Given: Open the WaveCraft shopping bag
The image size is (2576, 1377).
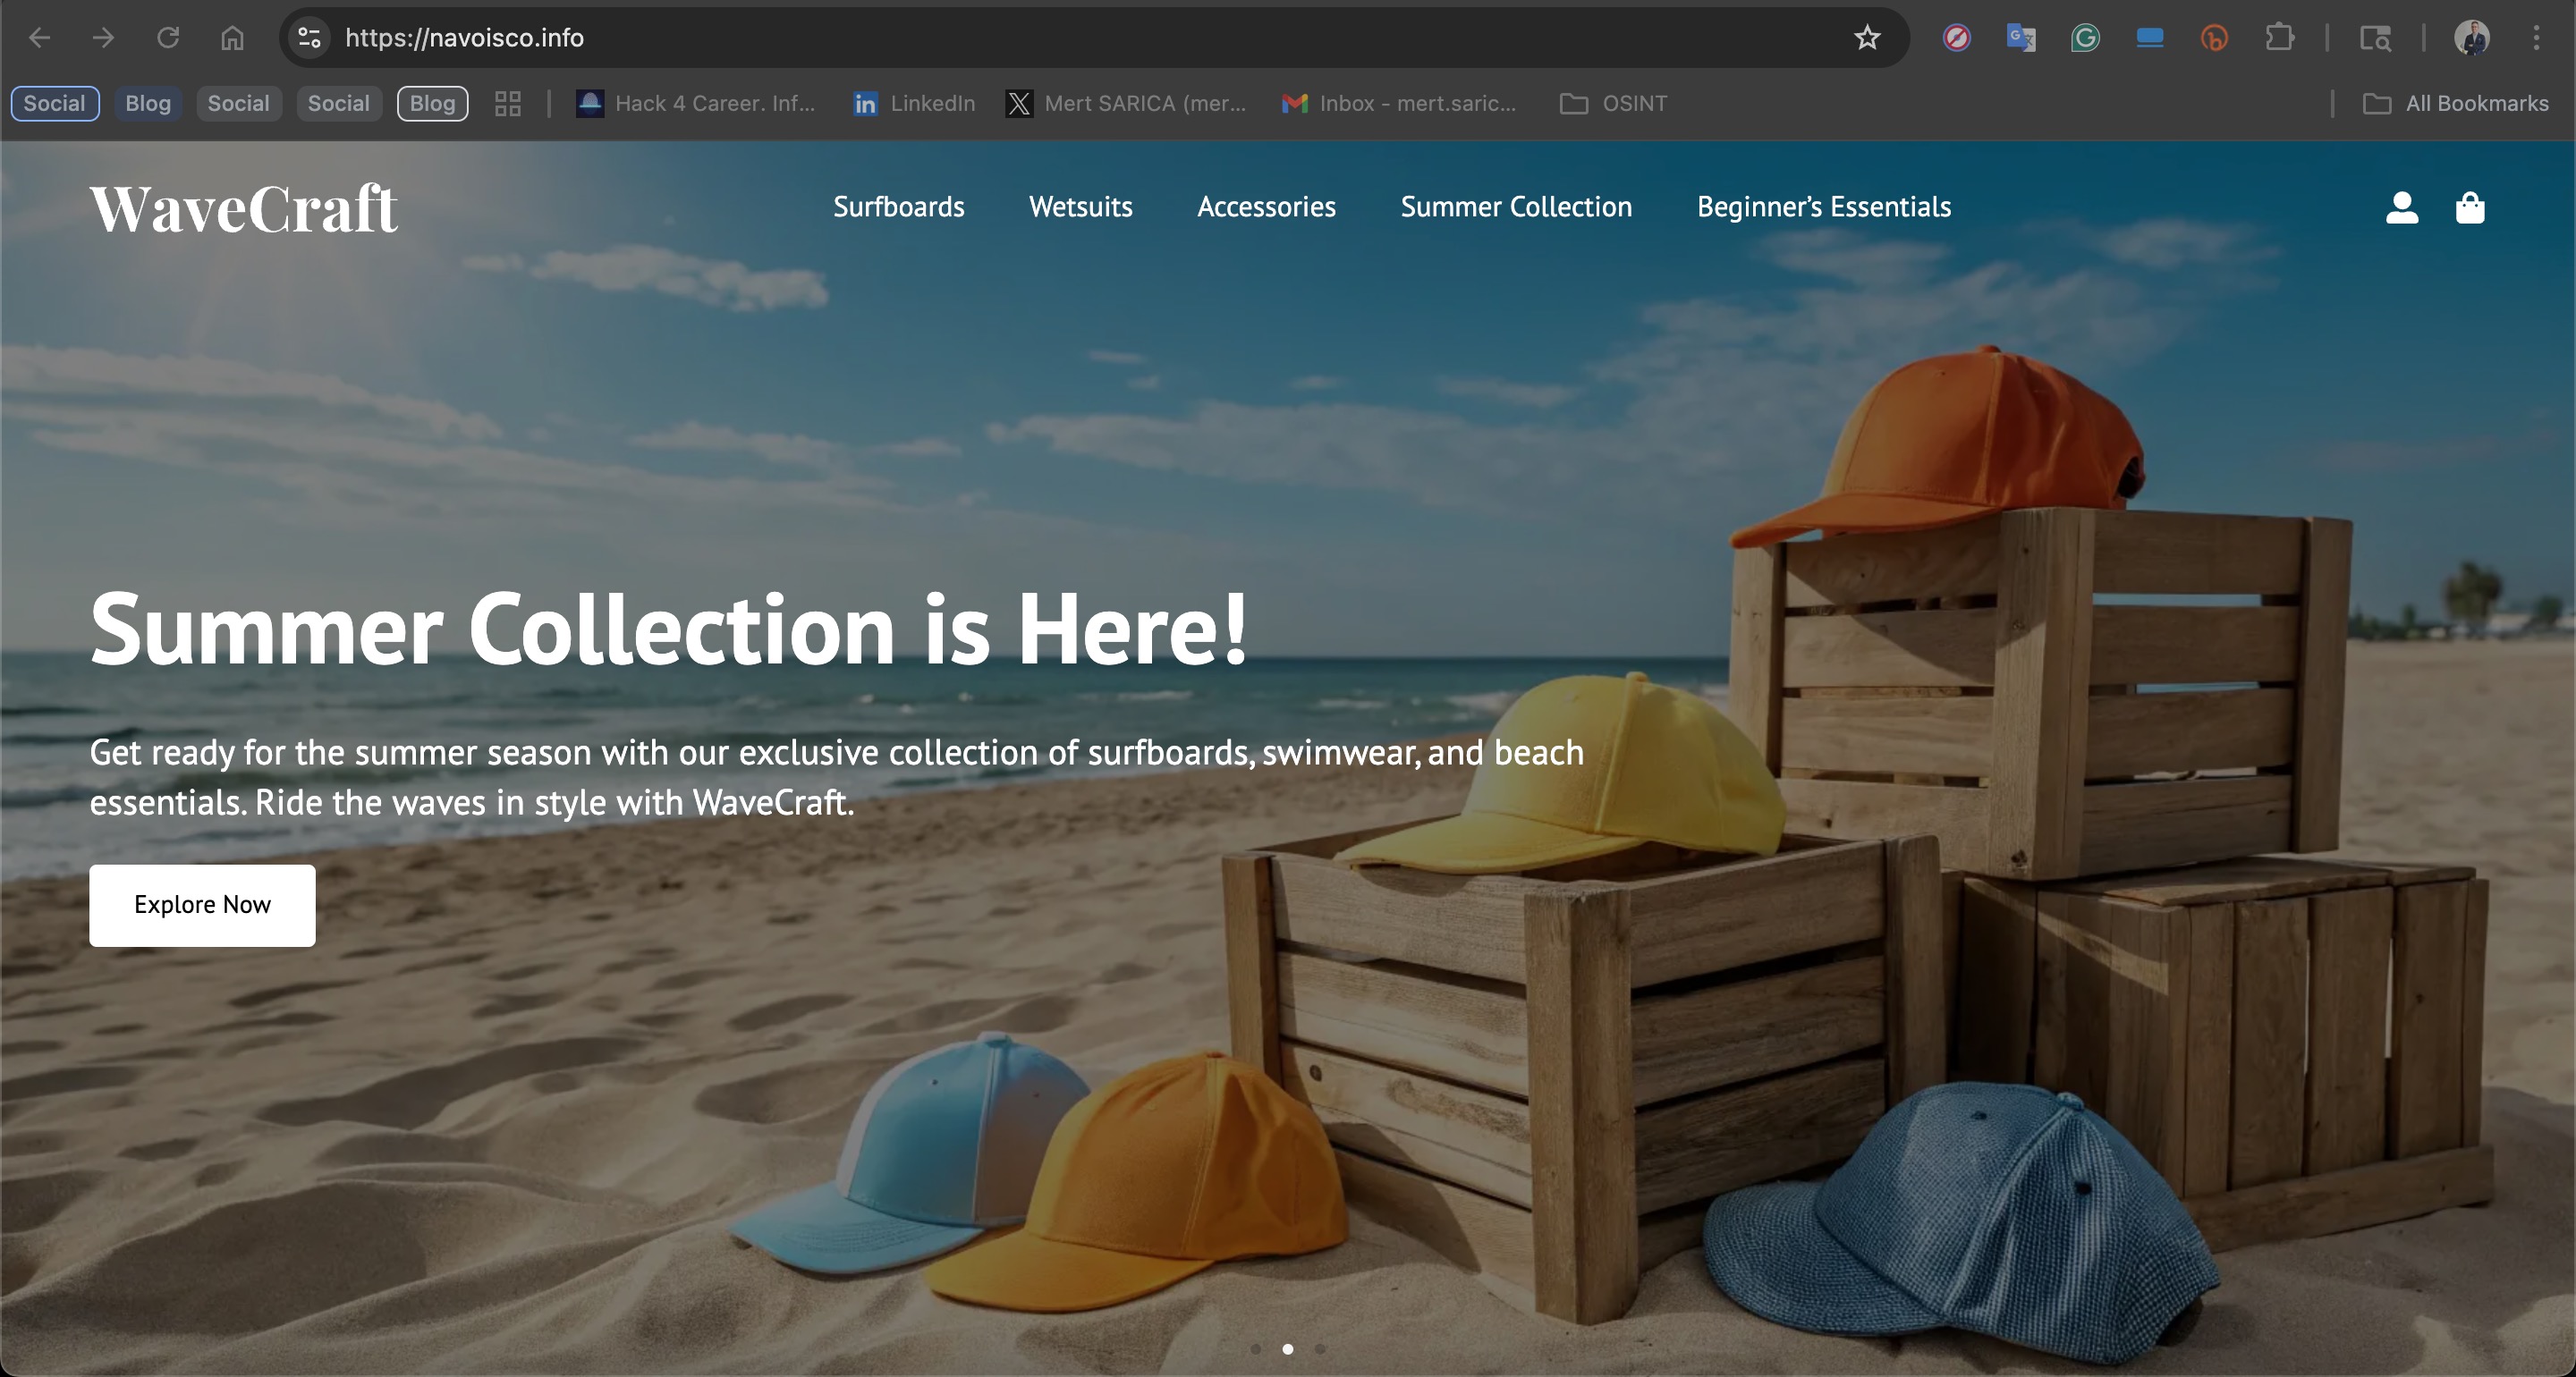Looking at the screenshot, I should [2470, 207].
